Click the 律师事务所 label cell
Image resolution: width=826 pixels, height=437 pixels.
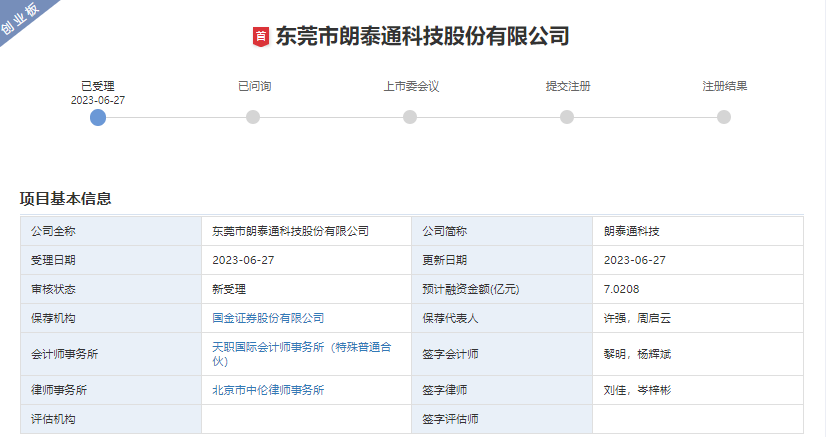111,390
